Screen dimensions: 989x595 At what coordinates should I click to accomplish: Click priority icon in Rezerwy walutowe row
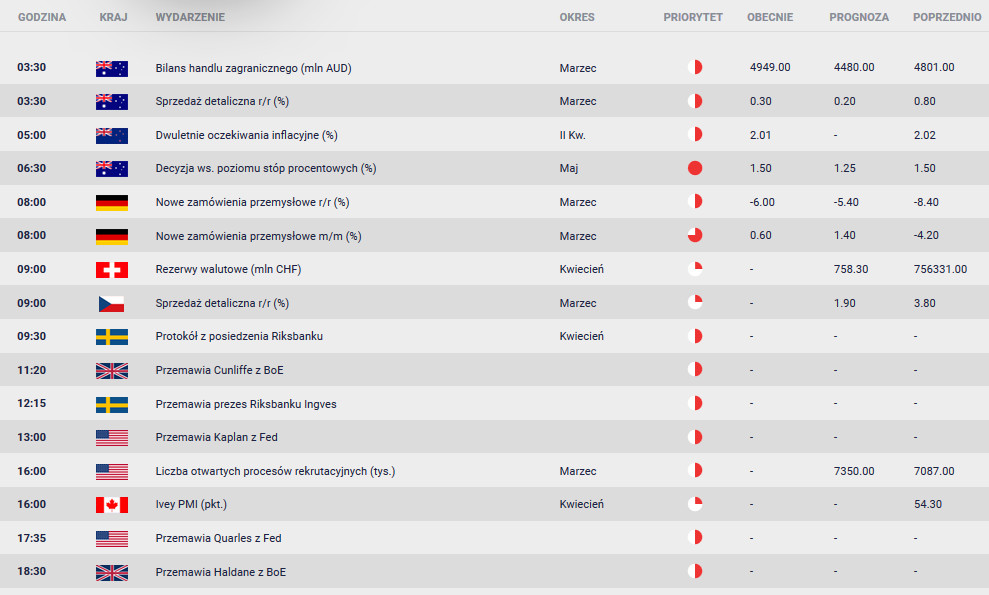(695, 269)
